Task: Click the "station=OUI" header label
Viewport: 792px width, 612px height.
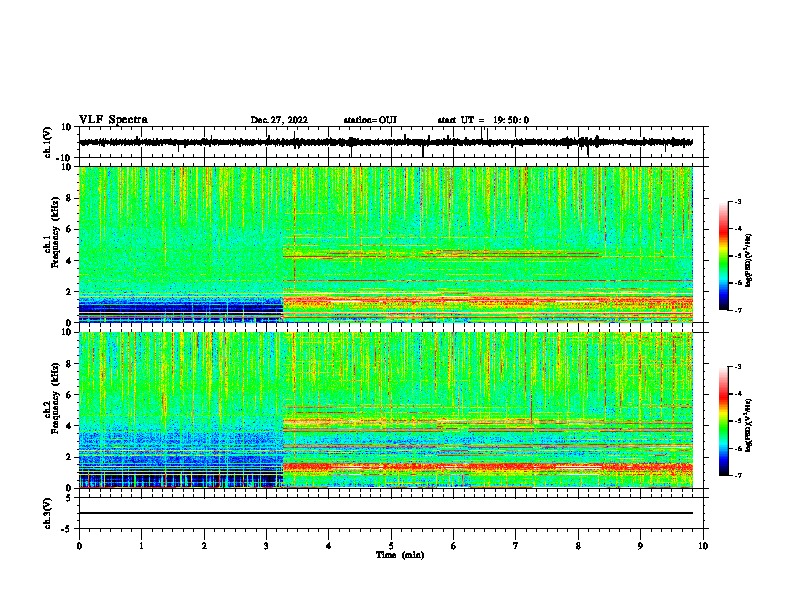Action: pos(370,120)
